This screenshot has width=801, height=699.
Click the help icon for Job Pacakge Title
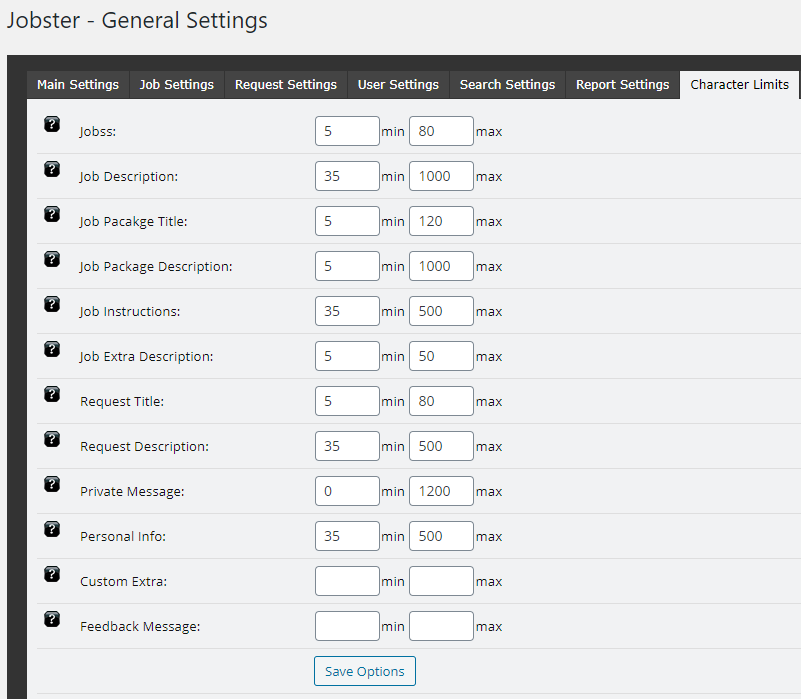(x=52, y=214)
